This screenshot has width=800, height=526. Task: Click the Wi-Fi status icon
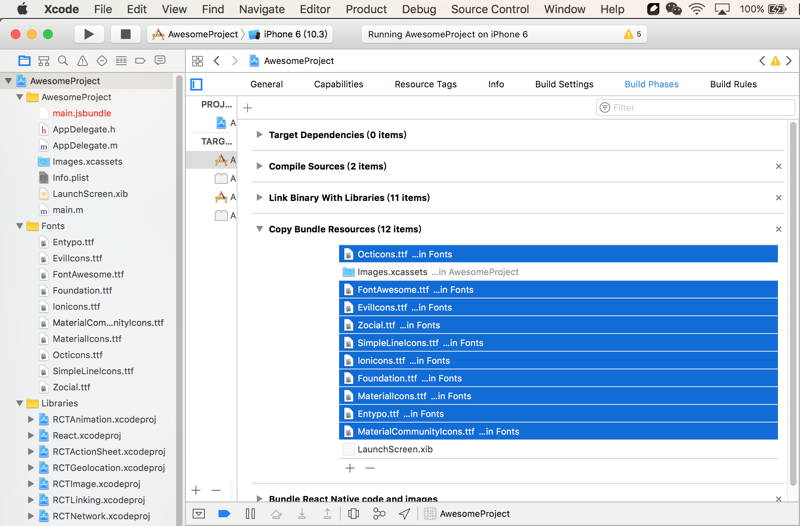pyautogui.click(x=696, y=9)
